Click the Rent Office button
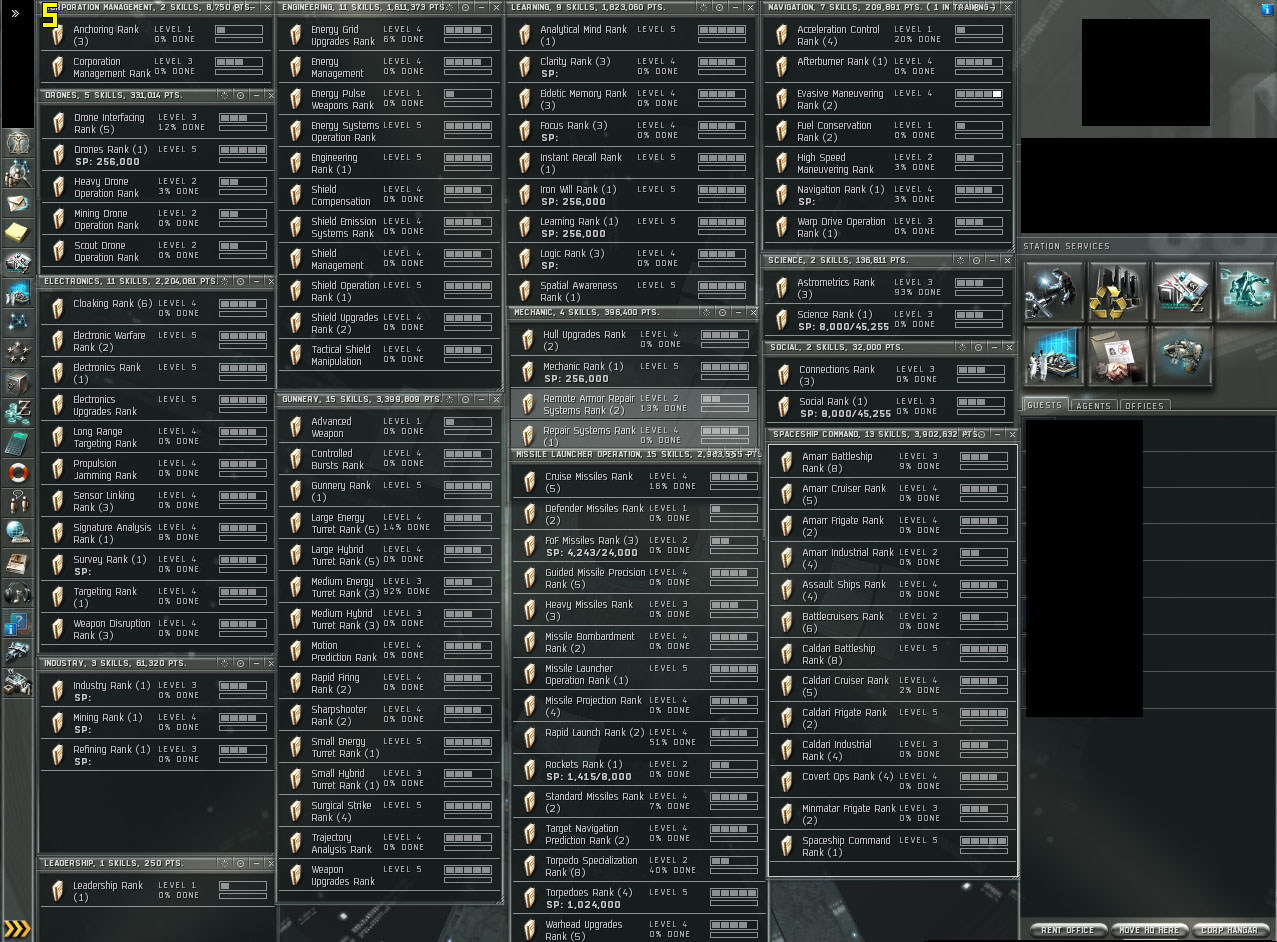This screenshot has width=1277, height=942. [x=1068, y=930]
